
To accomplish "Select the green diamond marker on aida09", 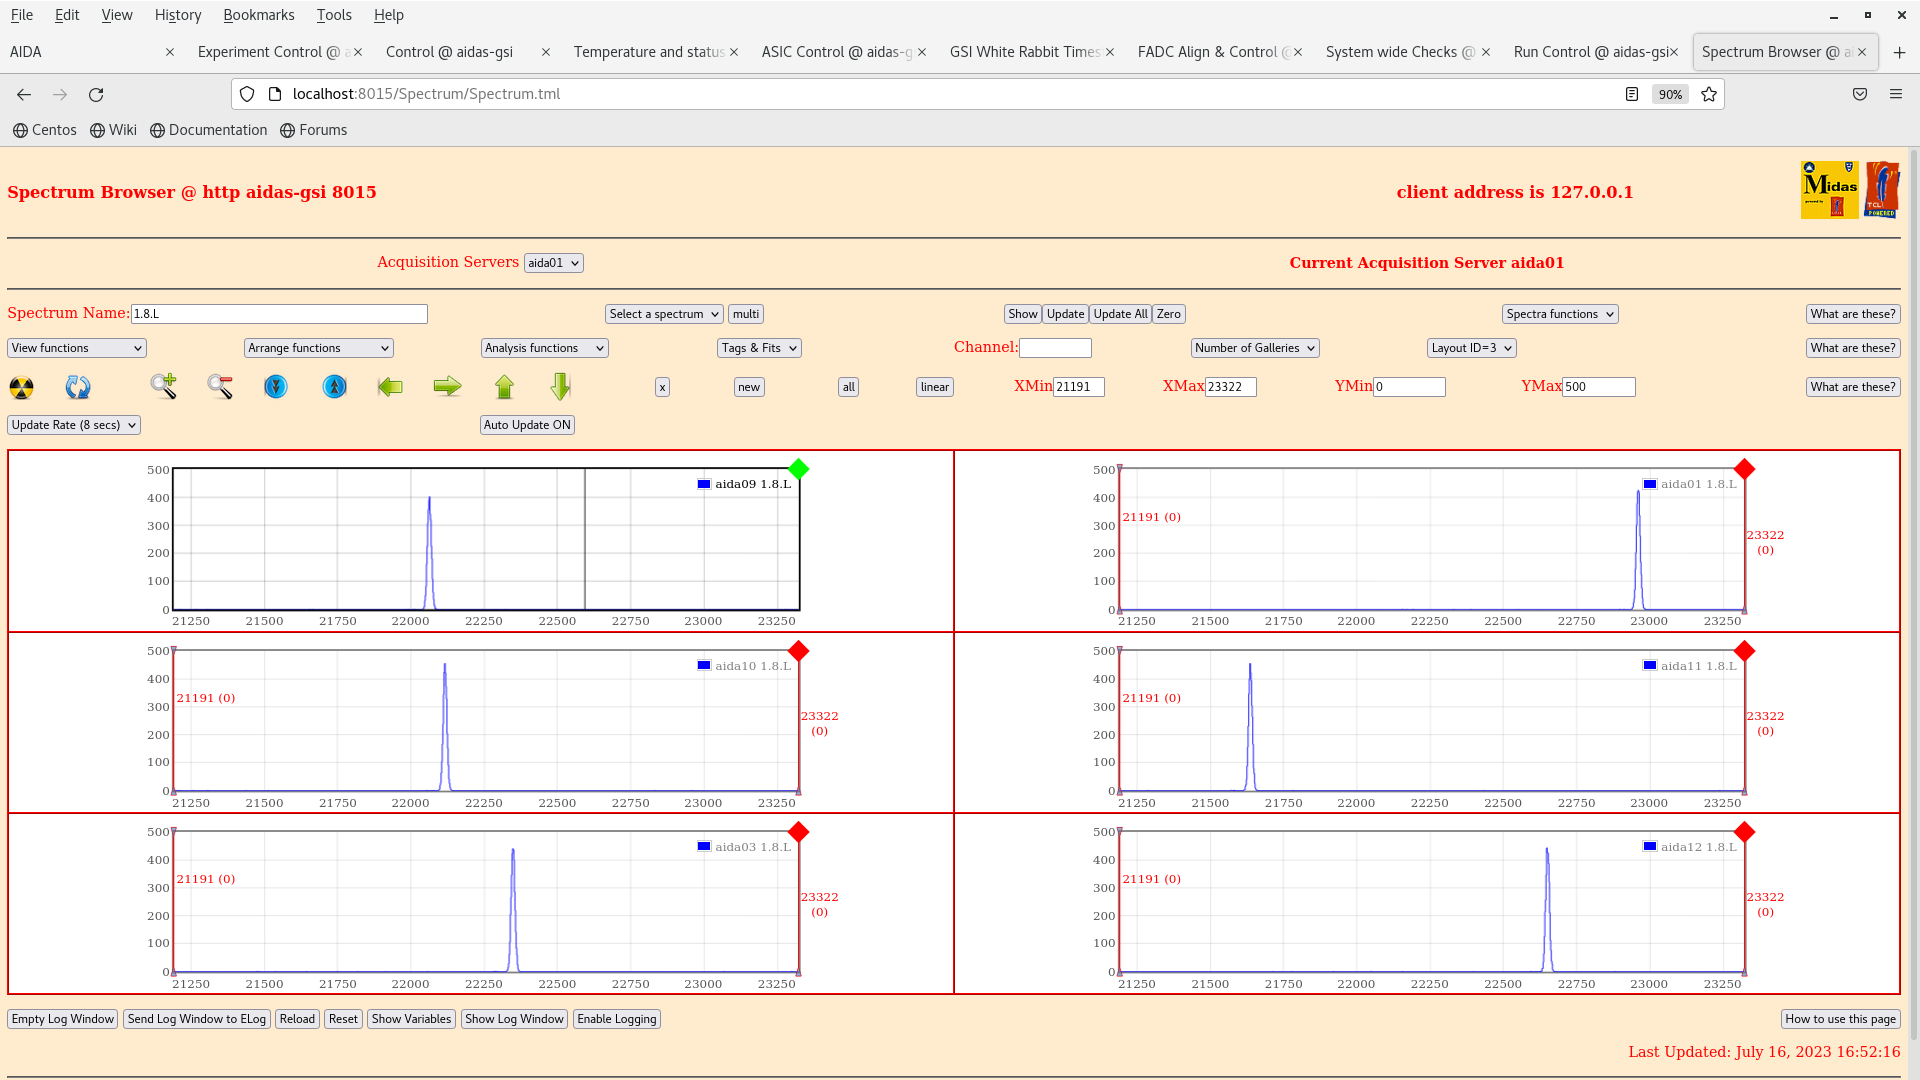I will [x=798, y=469].
